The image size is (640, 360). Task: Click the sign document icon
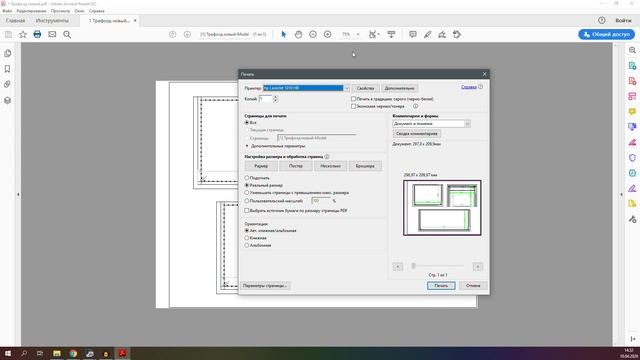pyautogui.click(x=442, y=35)
